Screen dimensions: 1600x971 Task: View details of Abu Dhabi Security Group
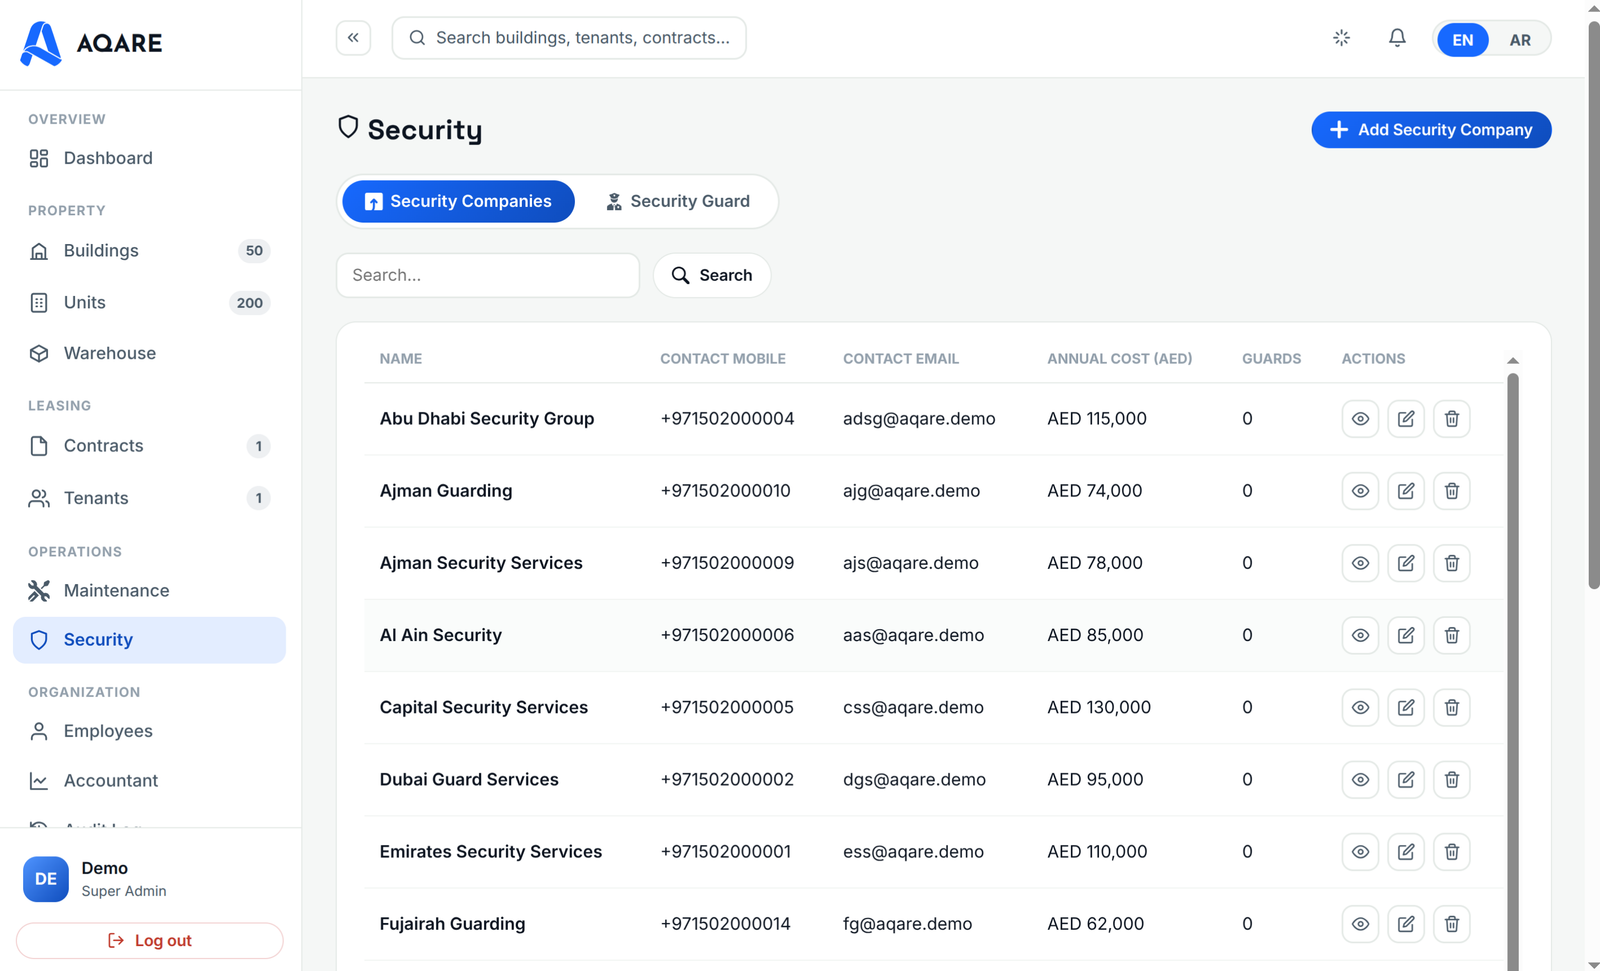[x=1360, y=419]
